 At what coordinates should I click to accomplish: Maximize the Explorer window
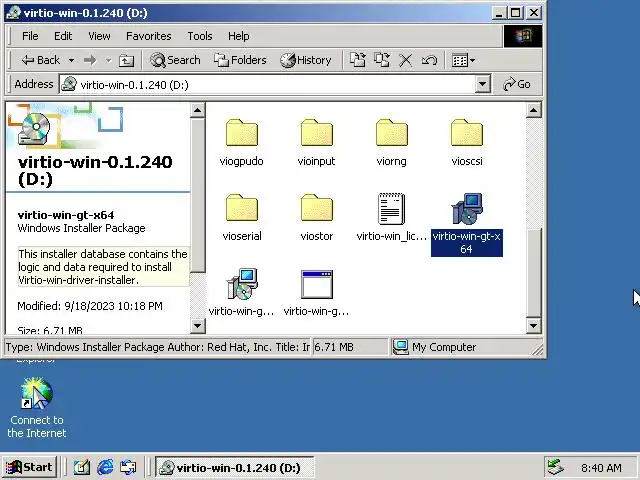pyautogui.click(x=516, y=13)
